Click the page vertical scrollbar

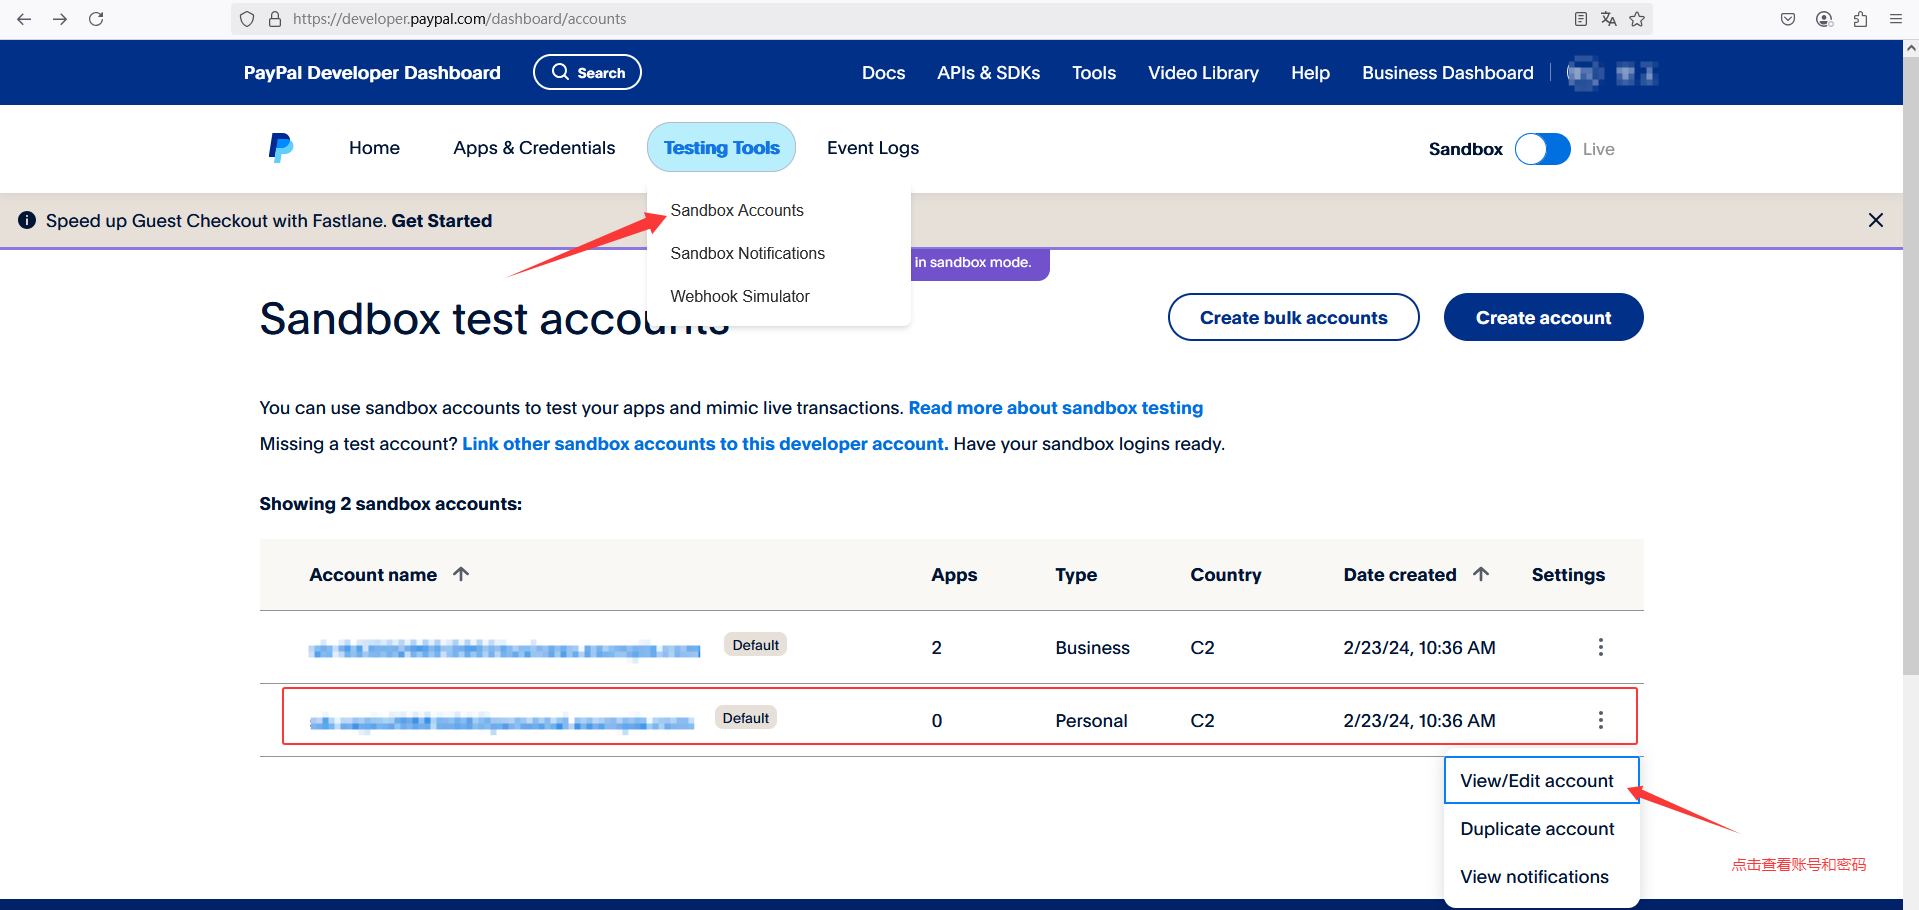pos(1911,366)
